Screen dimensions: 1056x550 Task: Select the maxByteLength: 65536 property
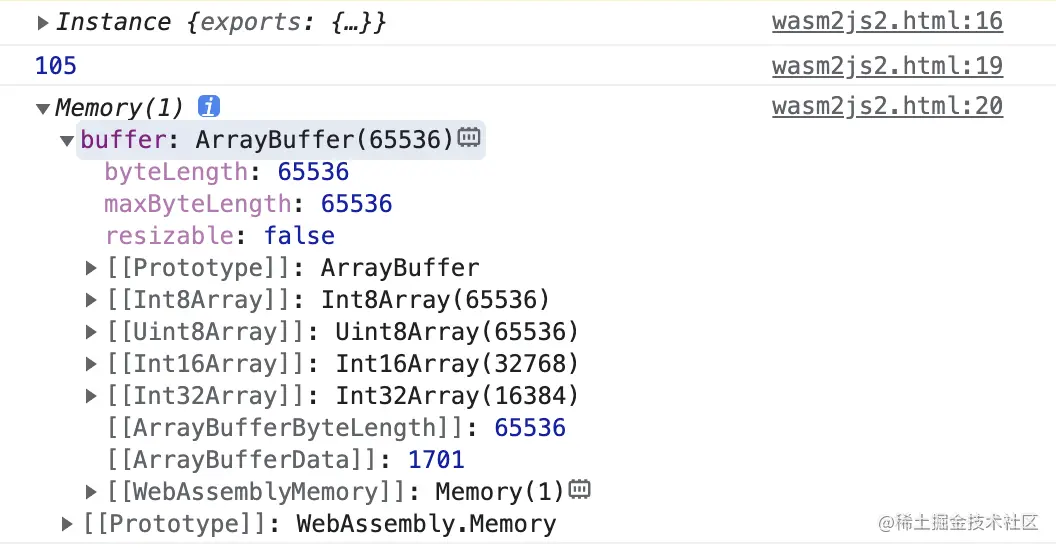click(x=248, y=204)
